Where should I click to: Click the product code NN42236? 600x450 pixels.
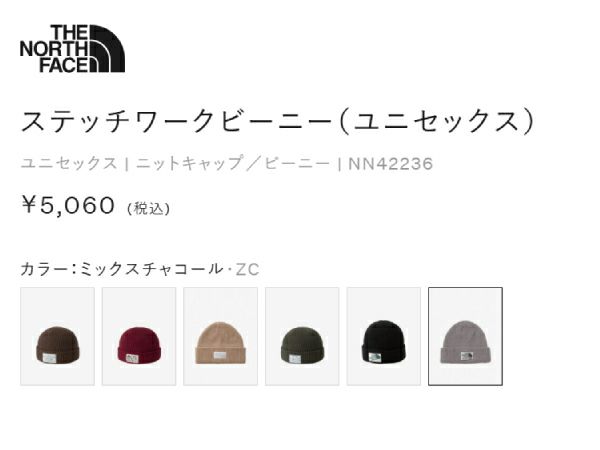tap(391, 164)
